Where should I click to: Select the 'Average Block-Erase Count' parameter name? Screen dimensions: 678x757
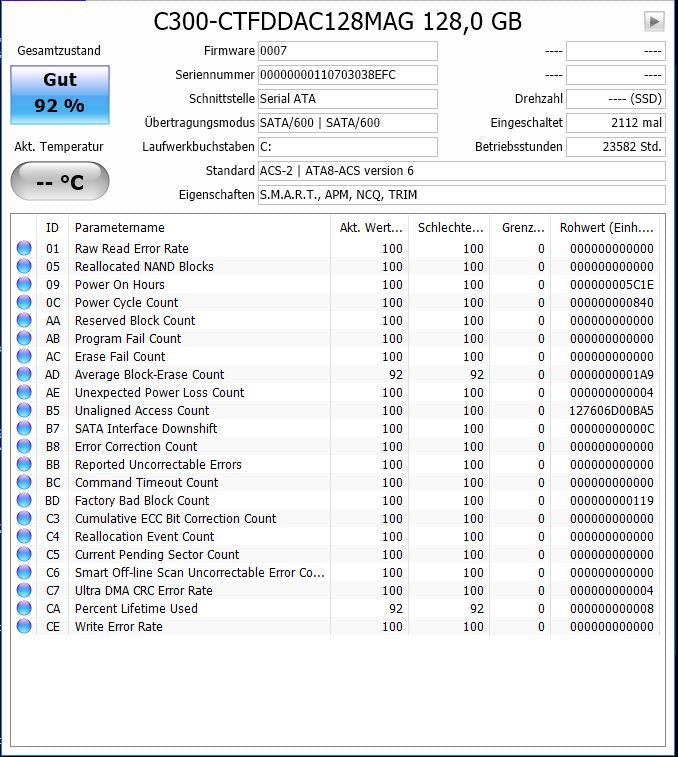click(149, 374)
